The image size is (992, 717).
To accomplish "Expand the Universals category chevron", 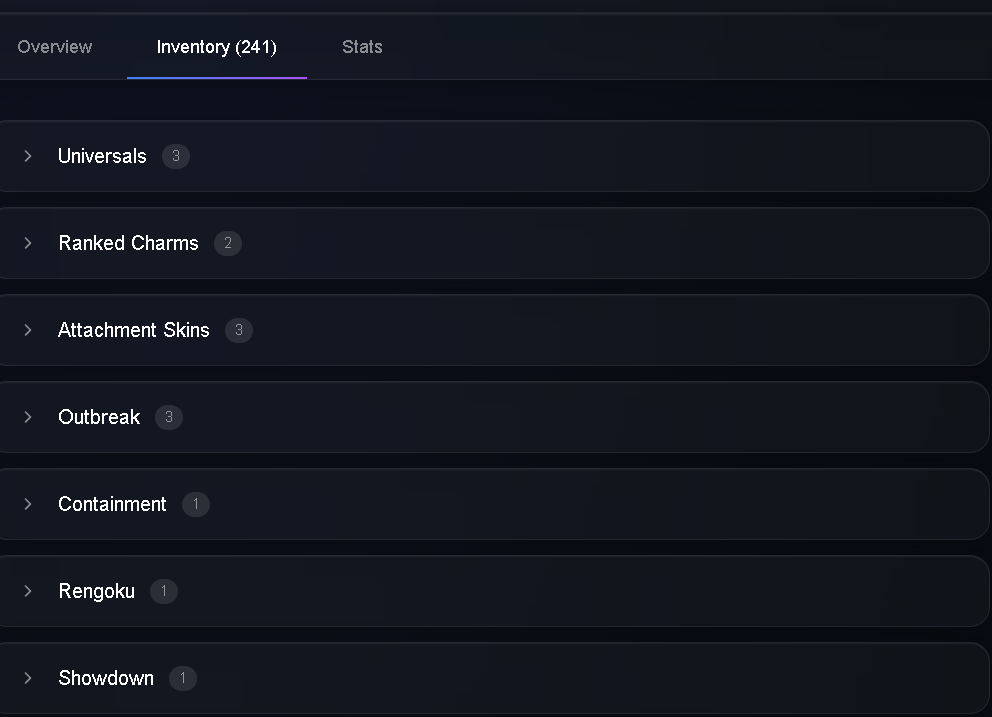I will 28,156.
